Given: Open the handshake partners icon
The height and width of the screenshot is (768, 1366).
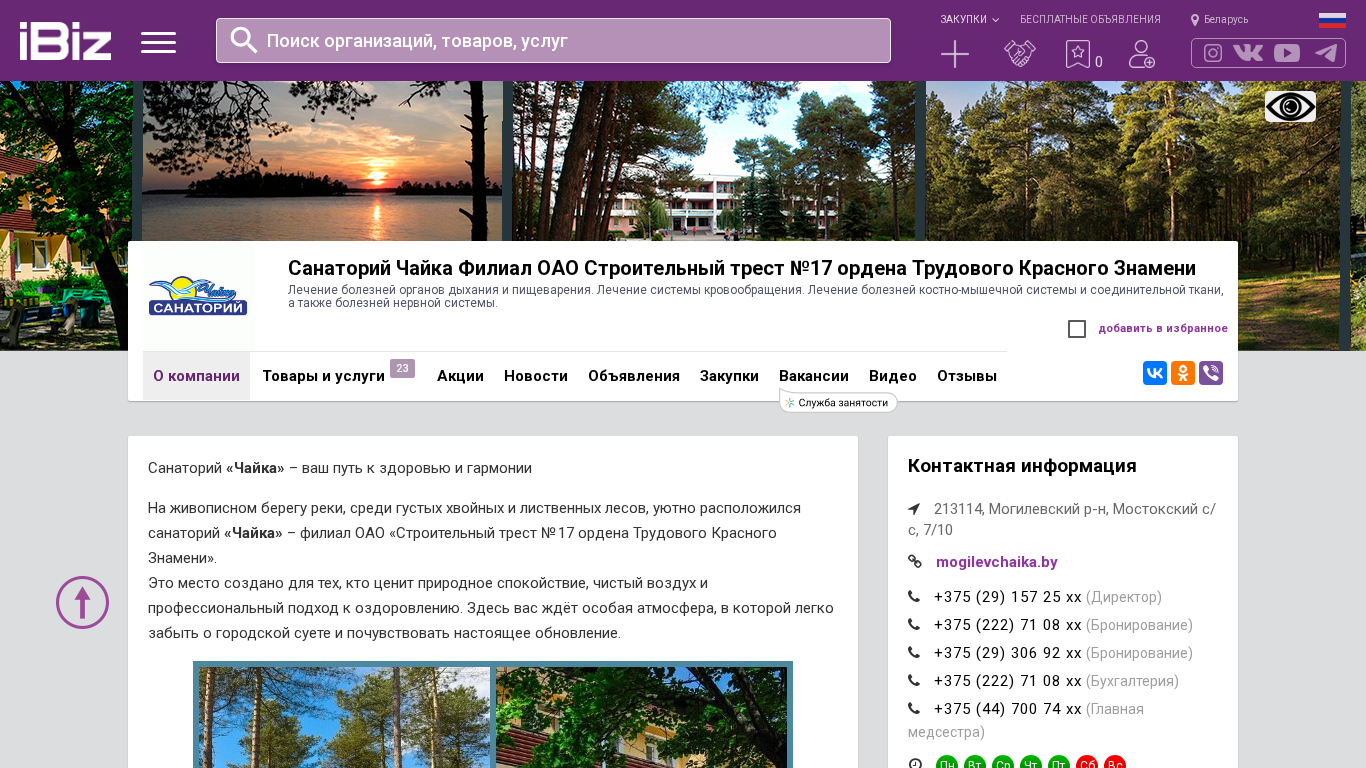Looking at the screenshot, I should coord(1020,54).
